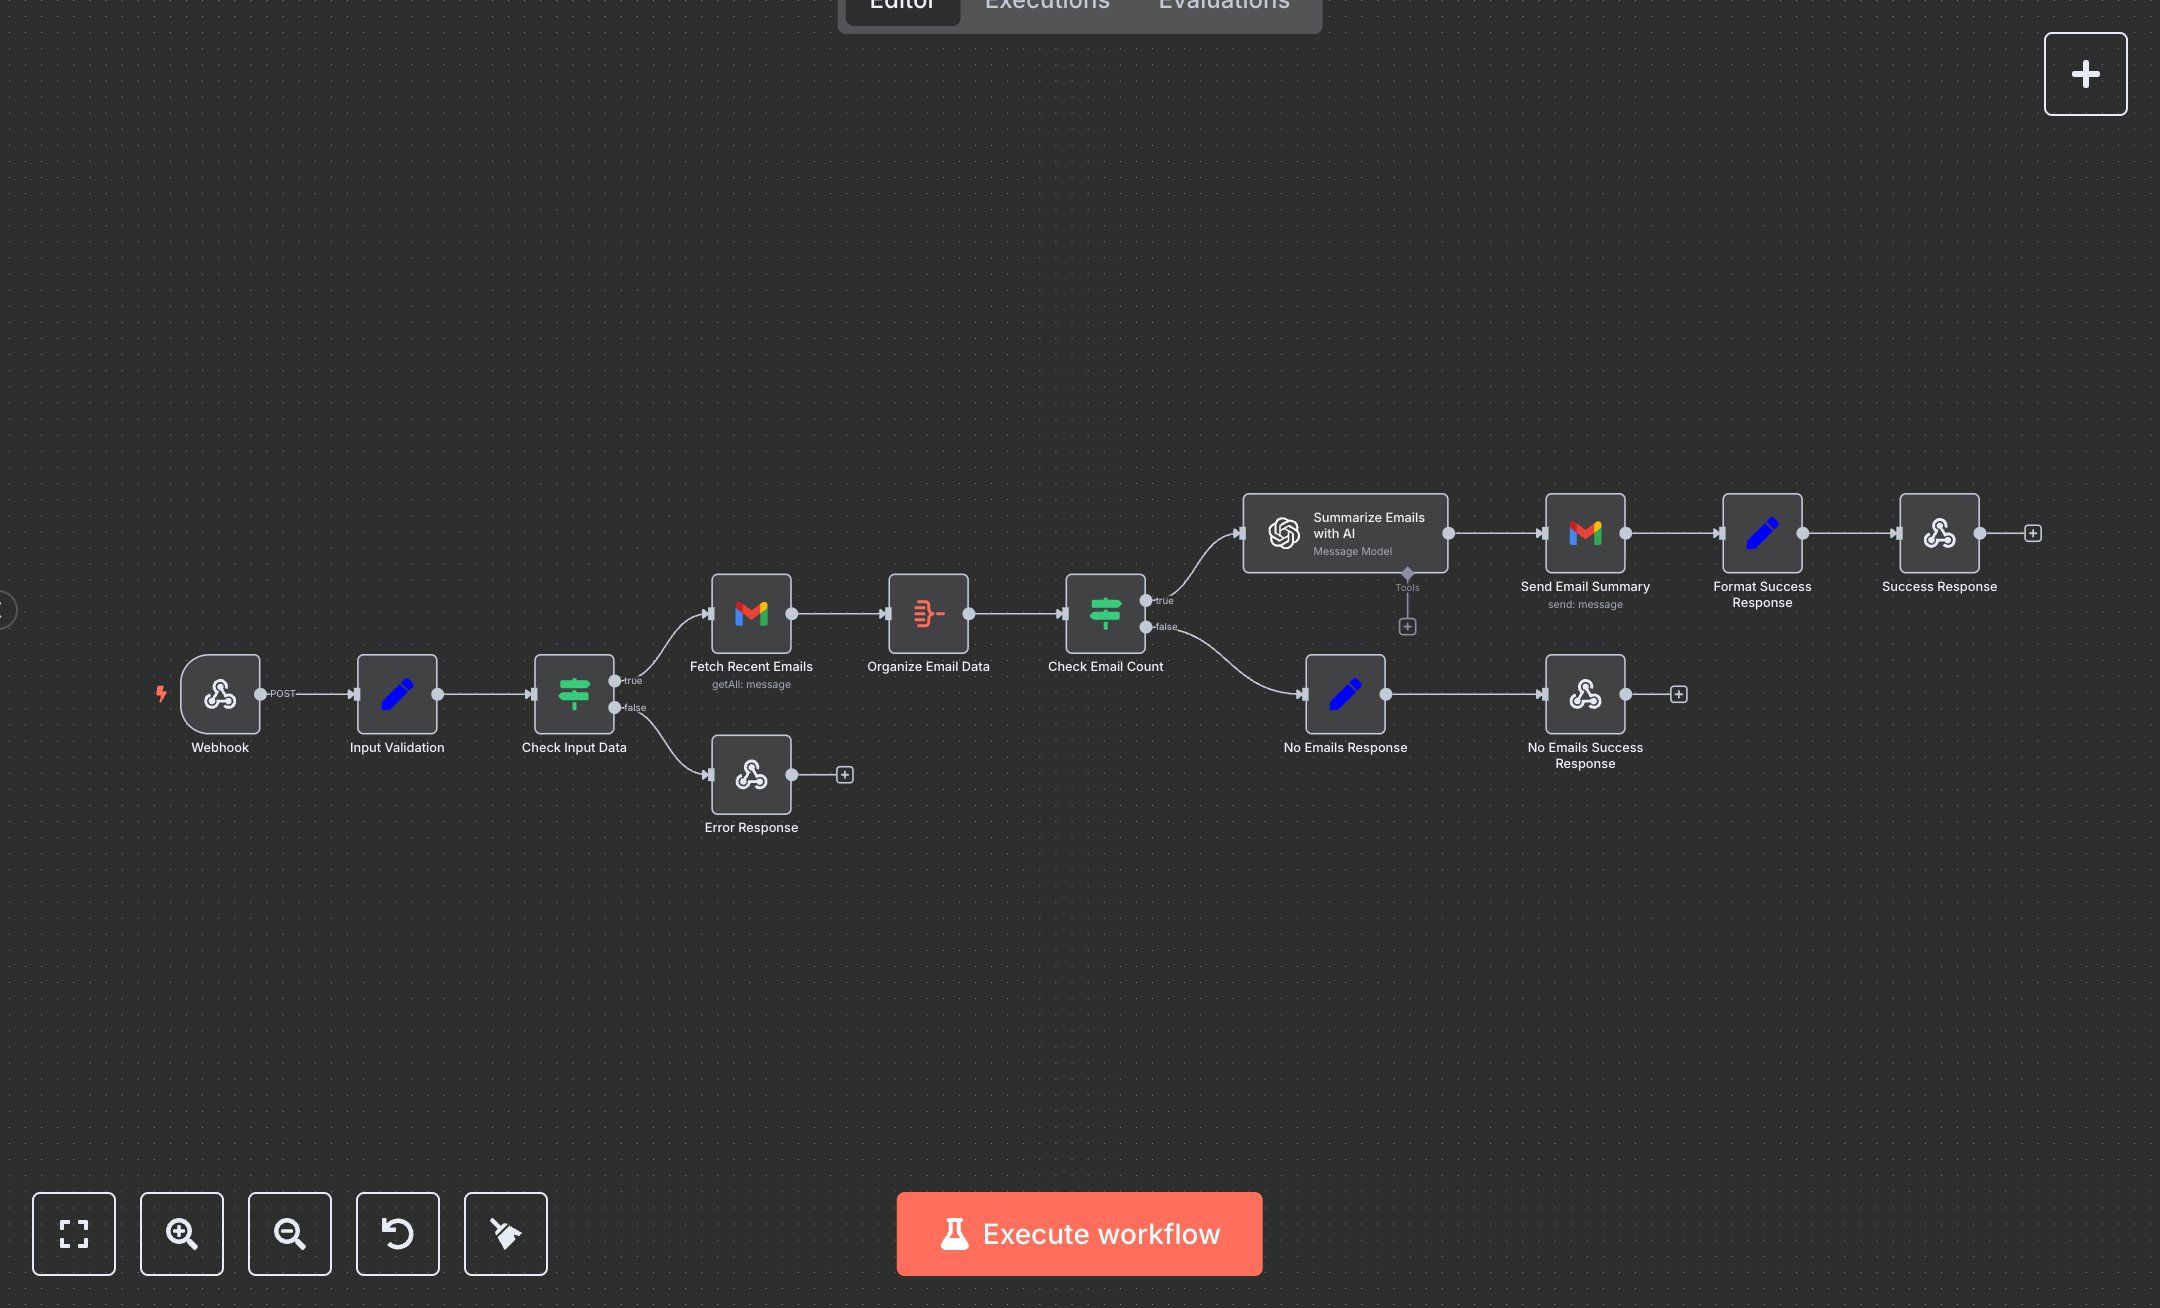This screenshot has width=2160, height=1308.
Task: Fit workflow to view button
Action: 74,1233
